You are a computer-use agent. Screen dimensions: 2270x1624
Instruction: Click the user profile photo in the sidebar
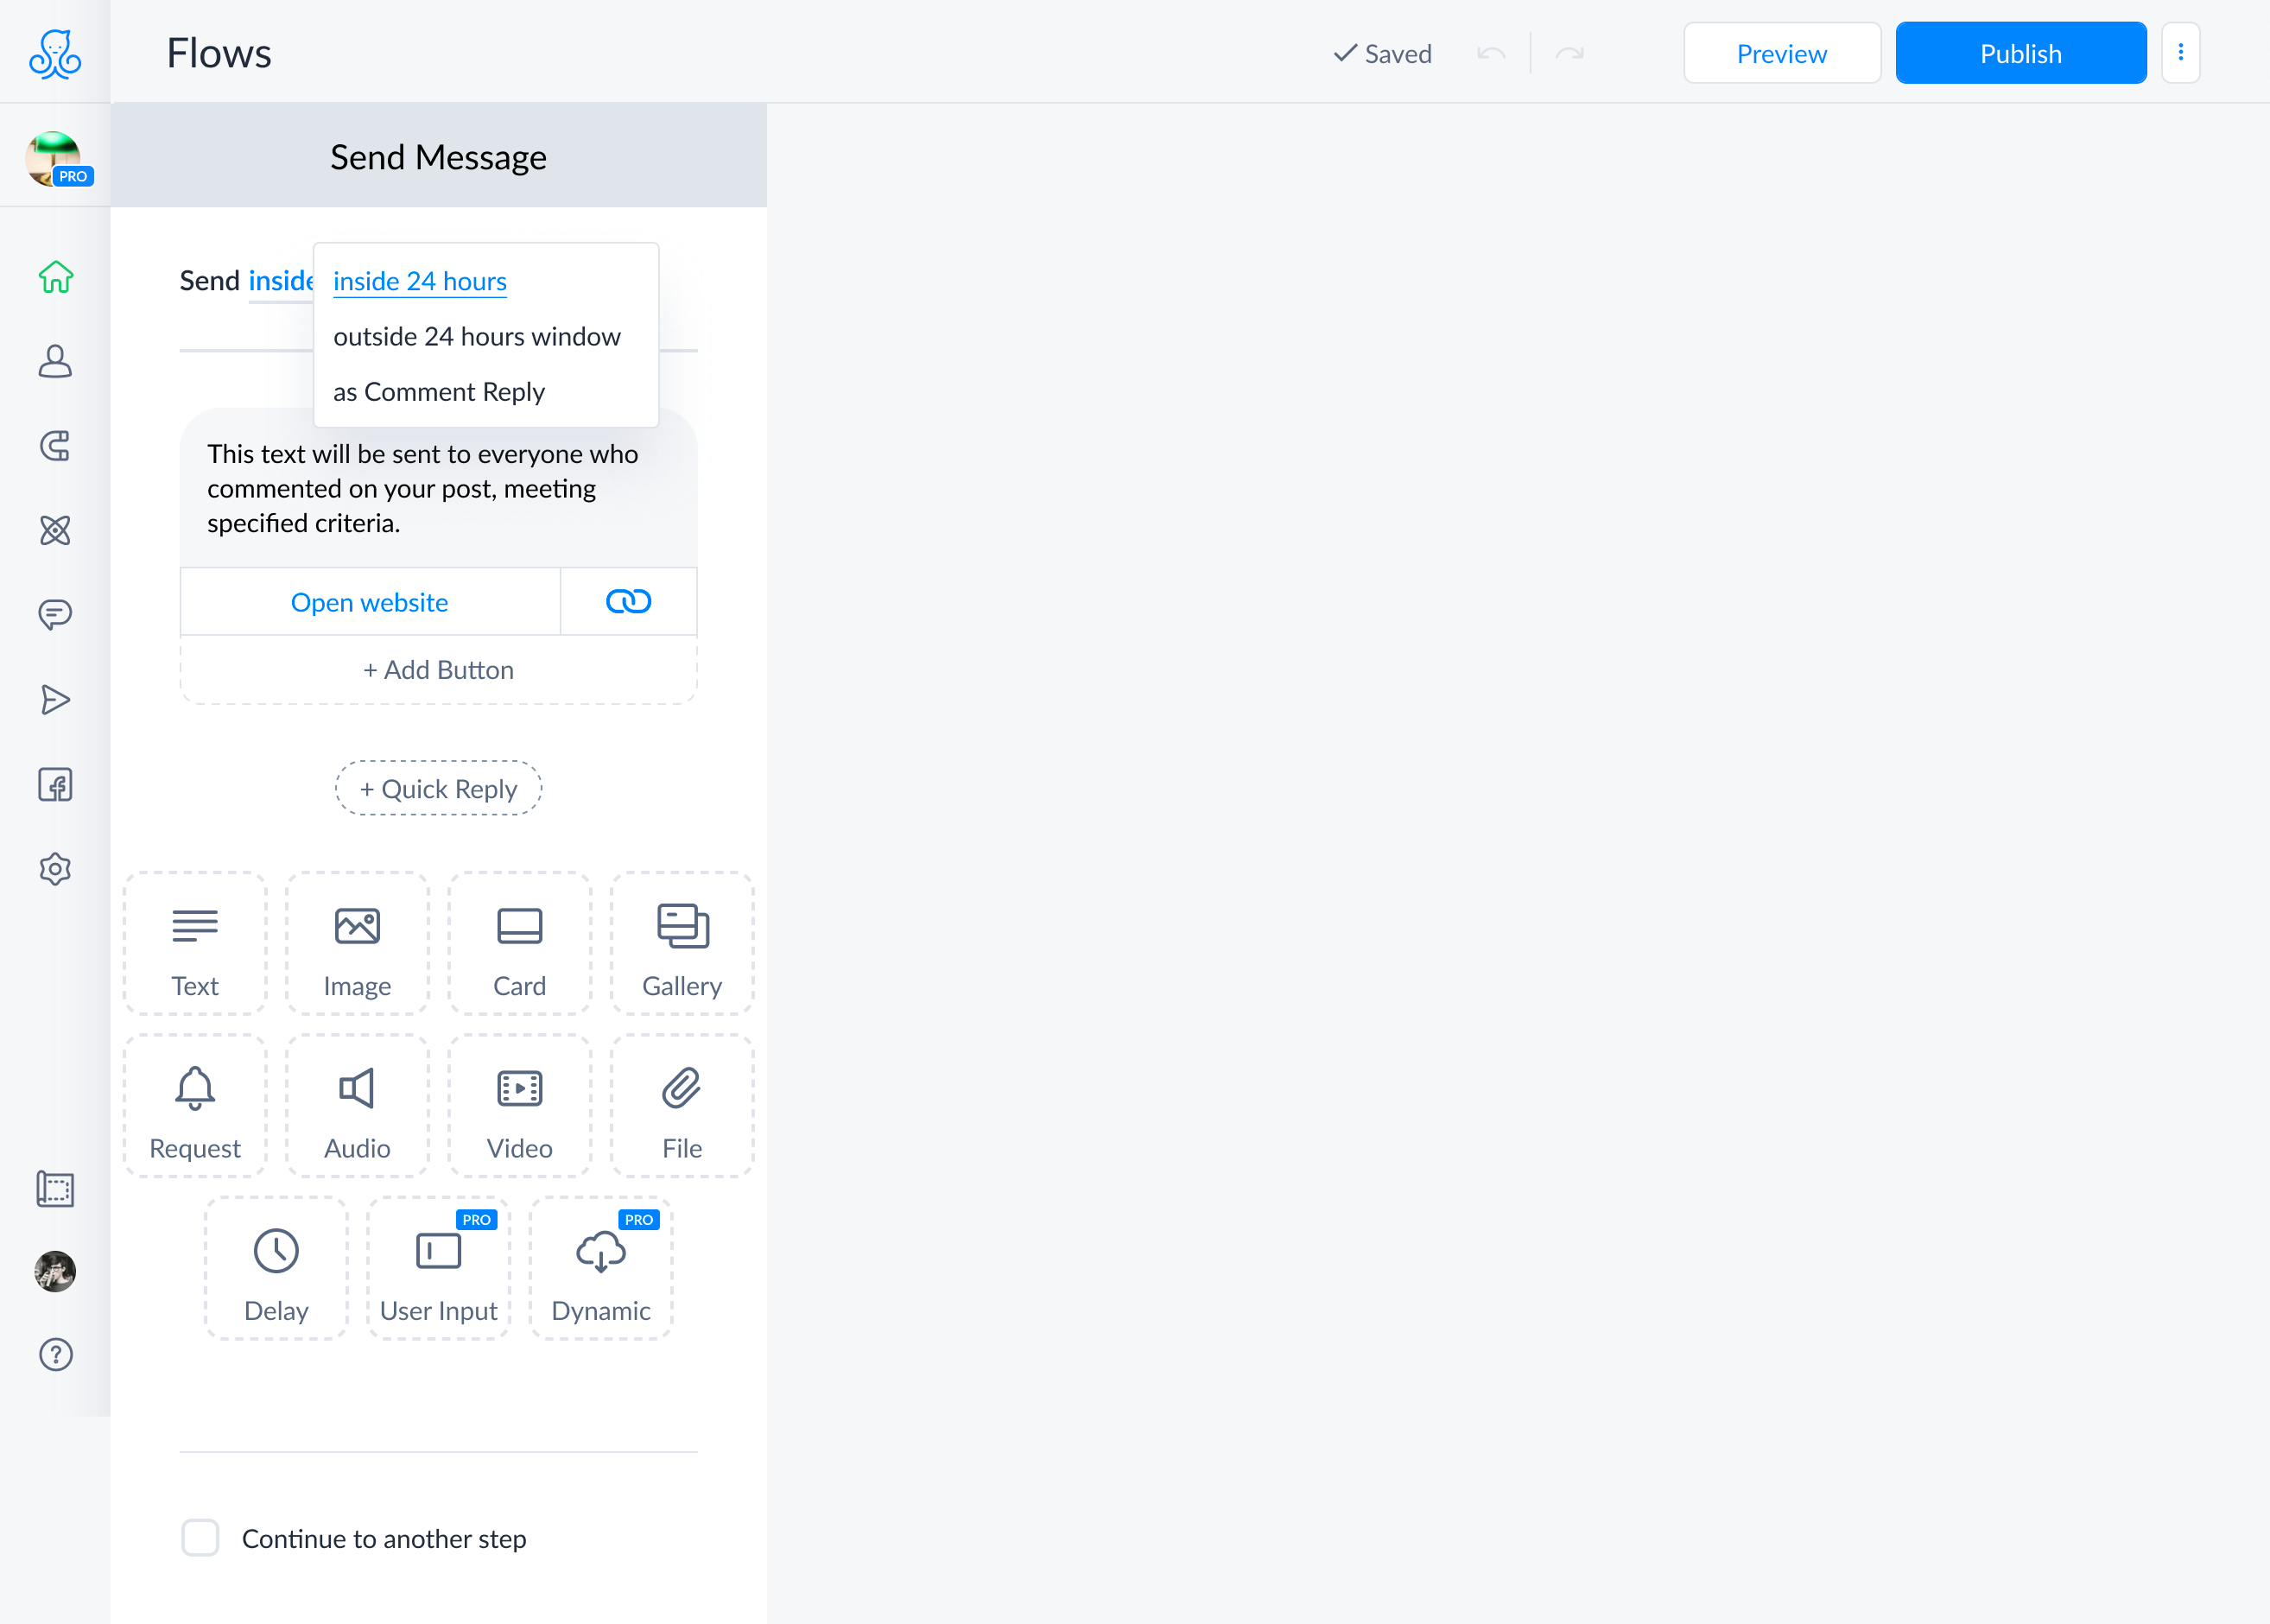[55, 1272]
